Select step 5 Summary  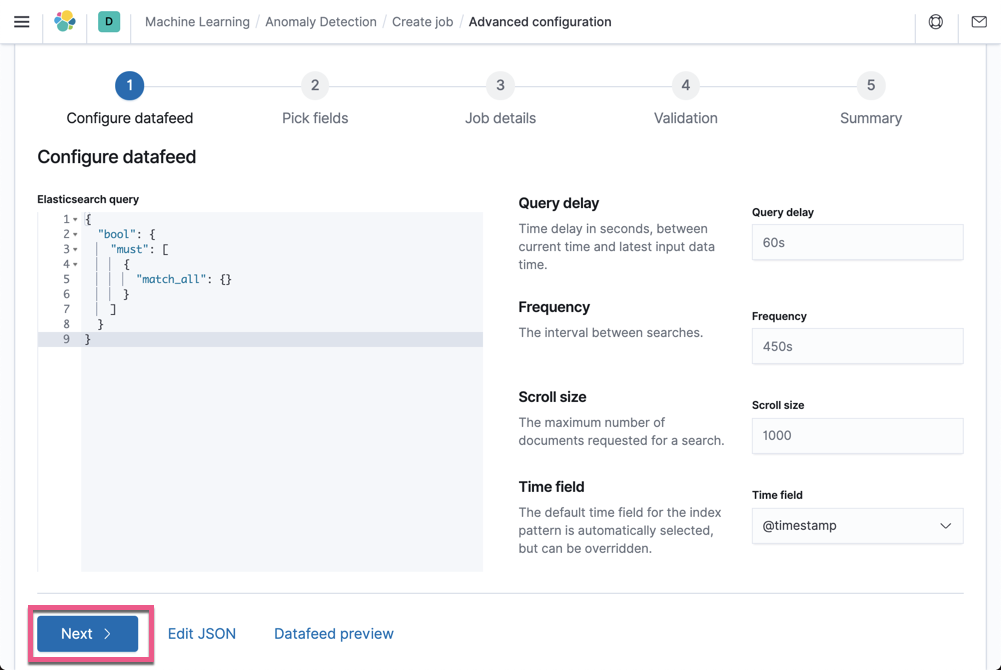click(x=870, y=86)
